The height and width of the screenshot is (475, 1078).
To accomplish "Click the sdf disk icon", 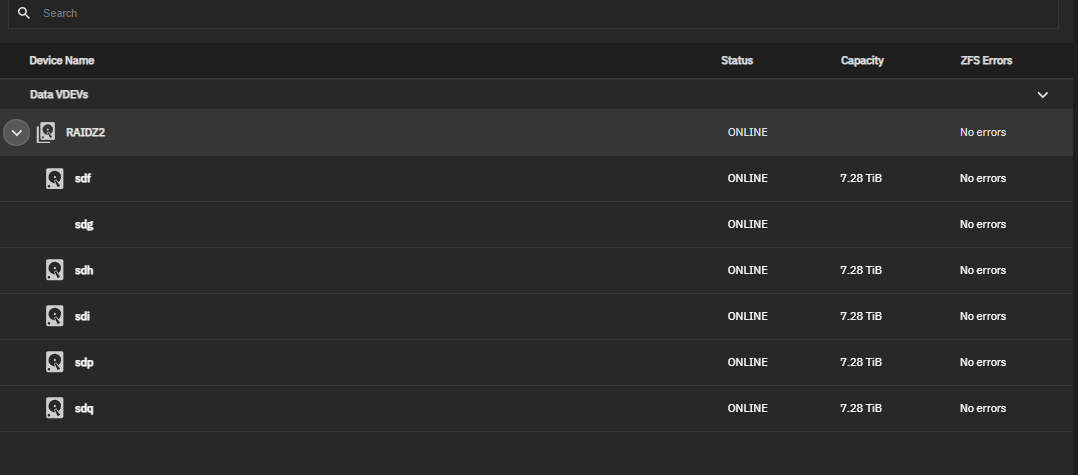I will tap(54, 179).
